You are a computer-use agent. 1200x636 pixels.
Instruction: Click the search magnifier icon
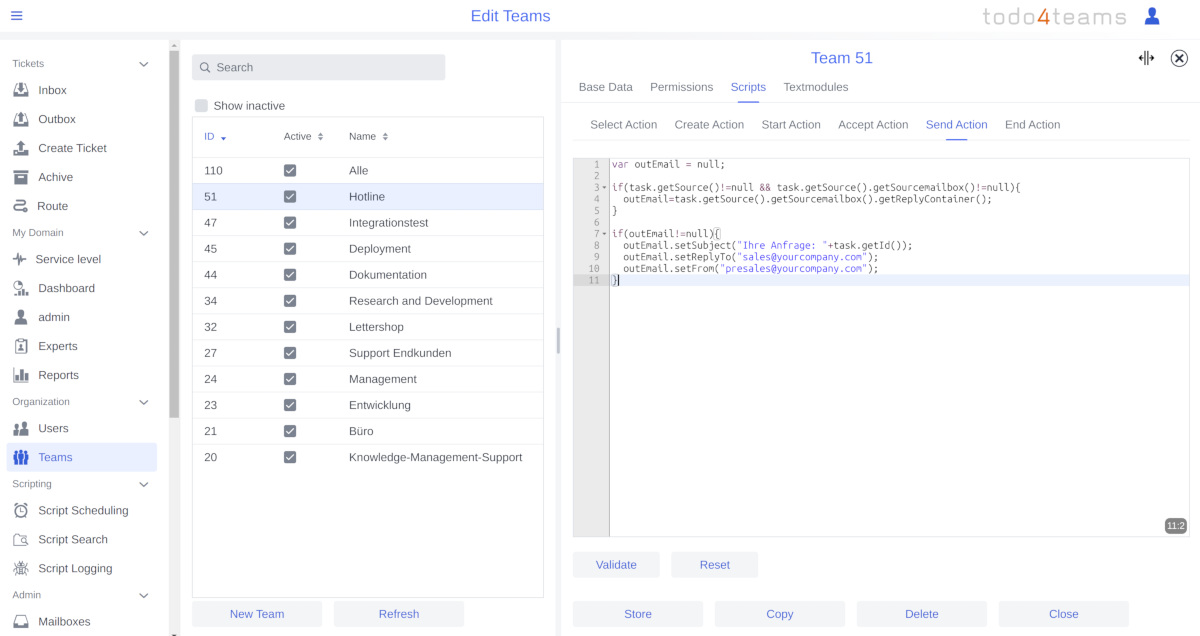point(205,67)
